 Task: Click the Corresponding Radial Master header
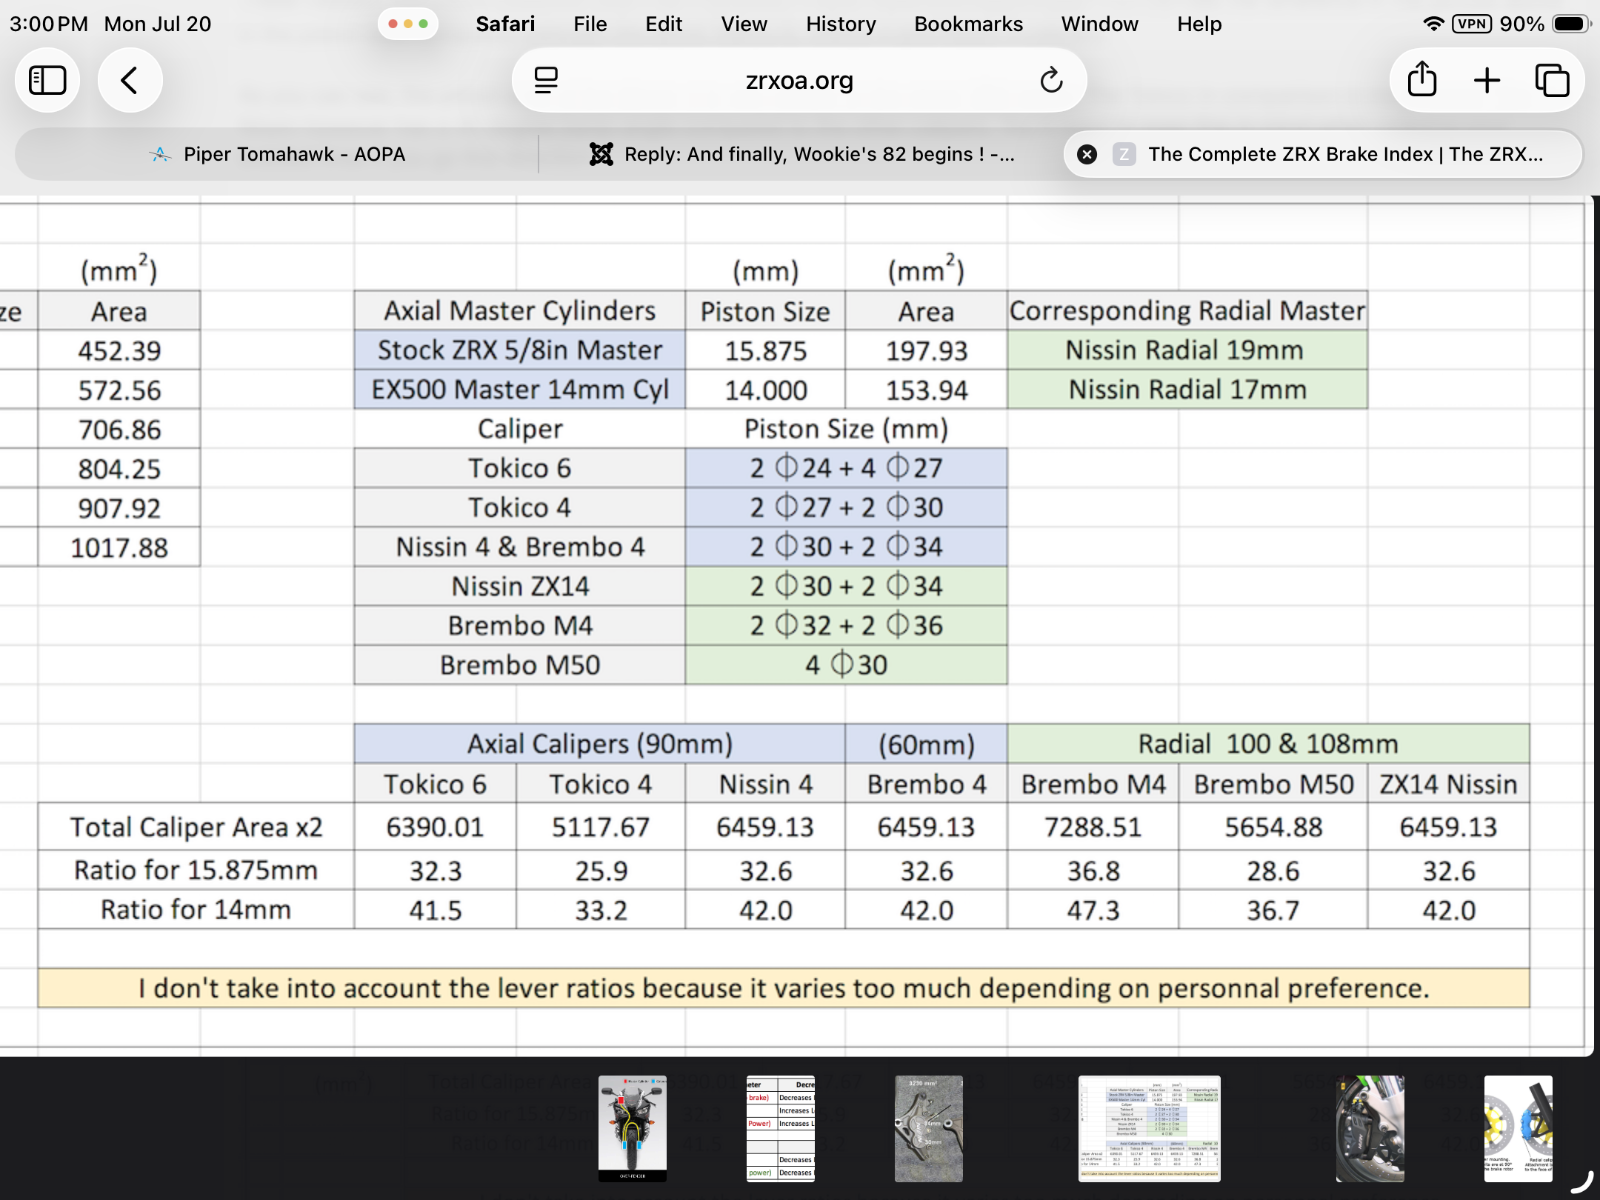coord(1187,311)
